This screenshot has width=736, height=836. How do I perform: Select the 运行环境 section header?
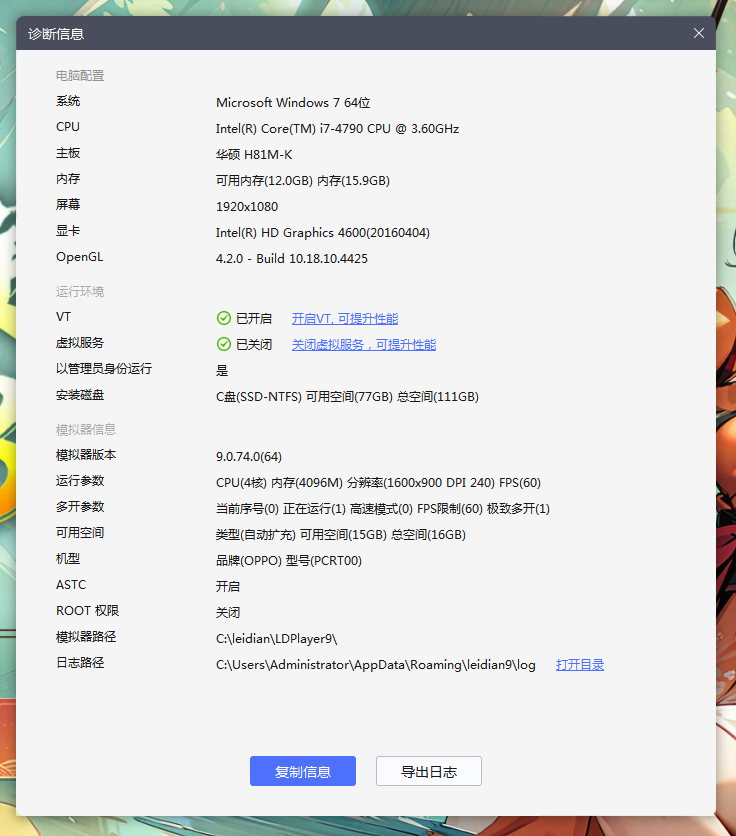pyautogui.click(x=80, y=292)
